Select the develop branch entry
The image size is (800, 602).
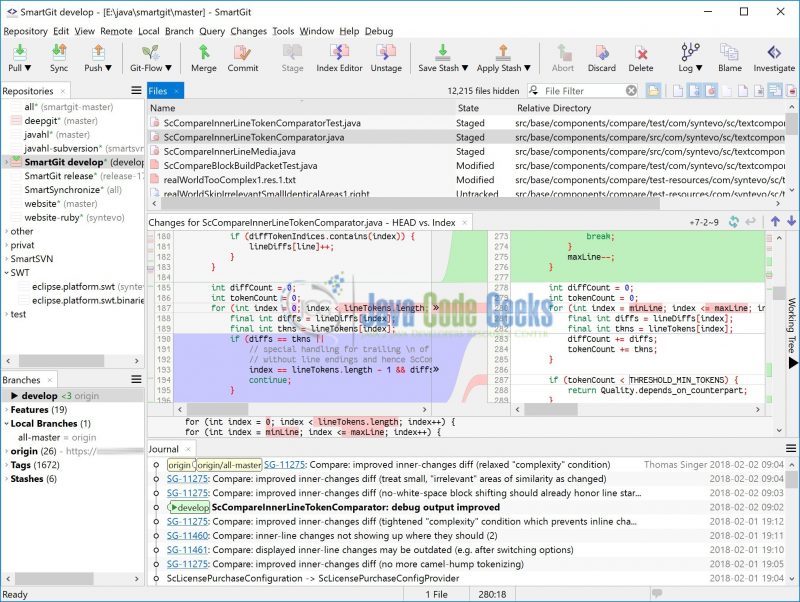[73, 395]
